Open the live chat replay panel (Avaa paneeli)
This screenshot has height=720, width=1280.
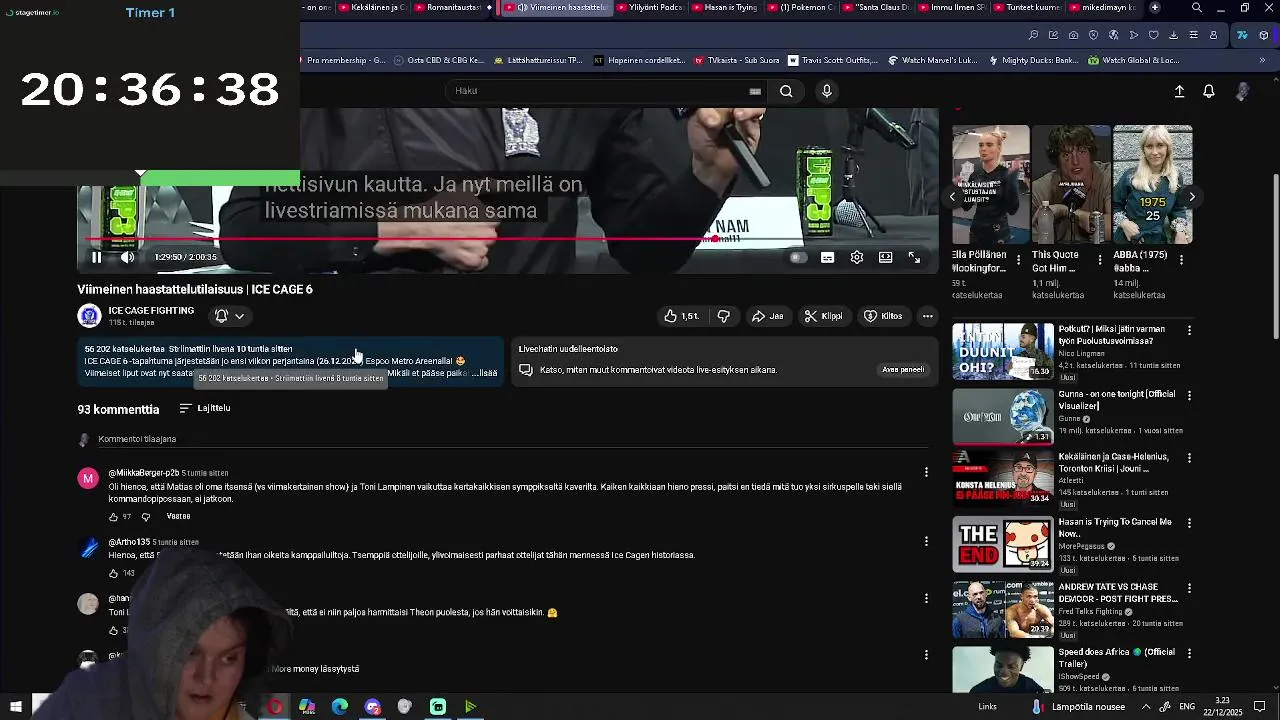(x=903, y=370)
